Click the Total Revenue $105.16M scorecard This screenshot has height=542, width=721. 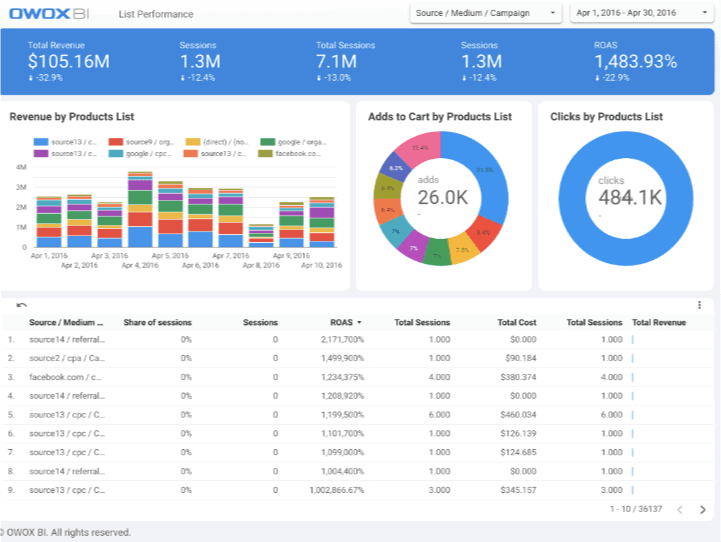coord(69,61)
